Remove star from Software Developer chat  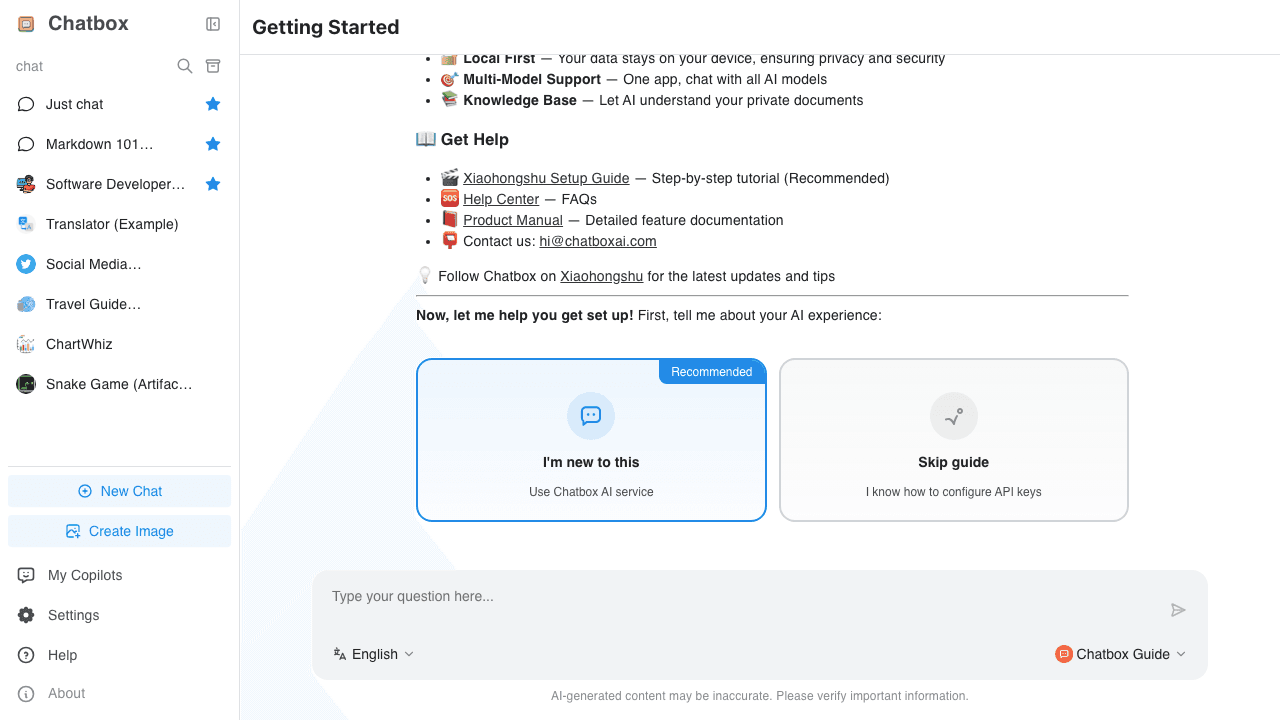[213, 184]
